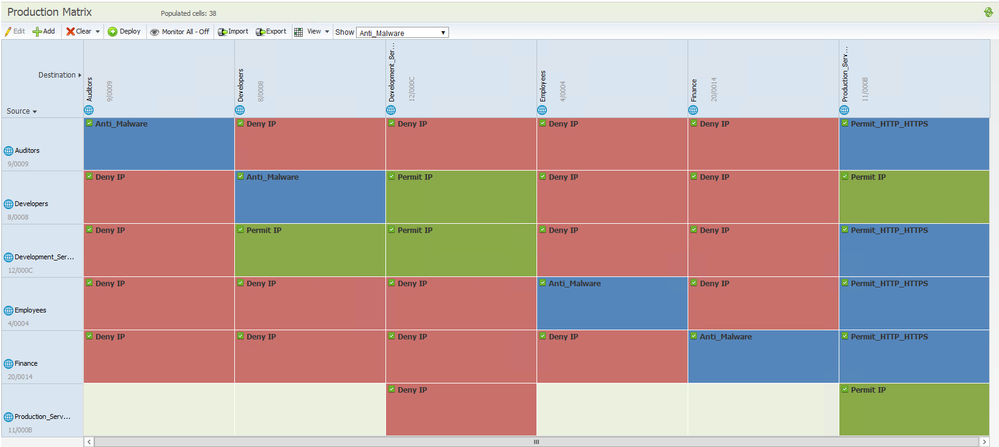The height and width of the screenshot is (447, 999).
Task: Toggle checkbox in Production_Serv-to-Development_Ser Deny IP cell
Action: tap(392, 389)
